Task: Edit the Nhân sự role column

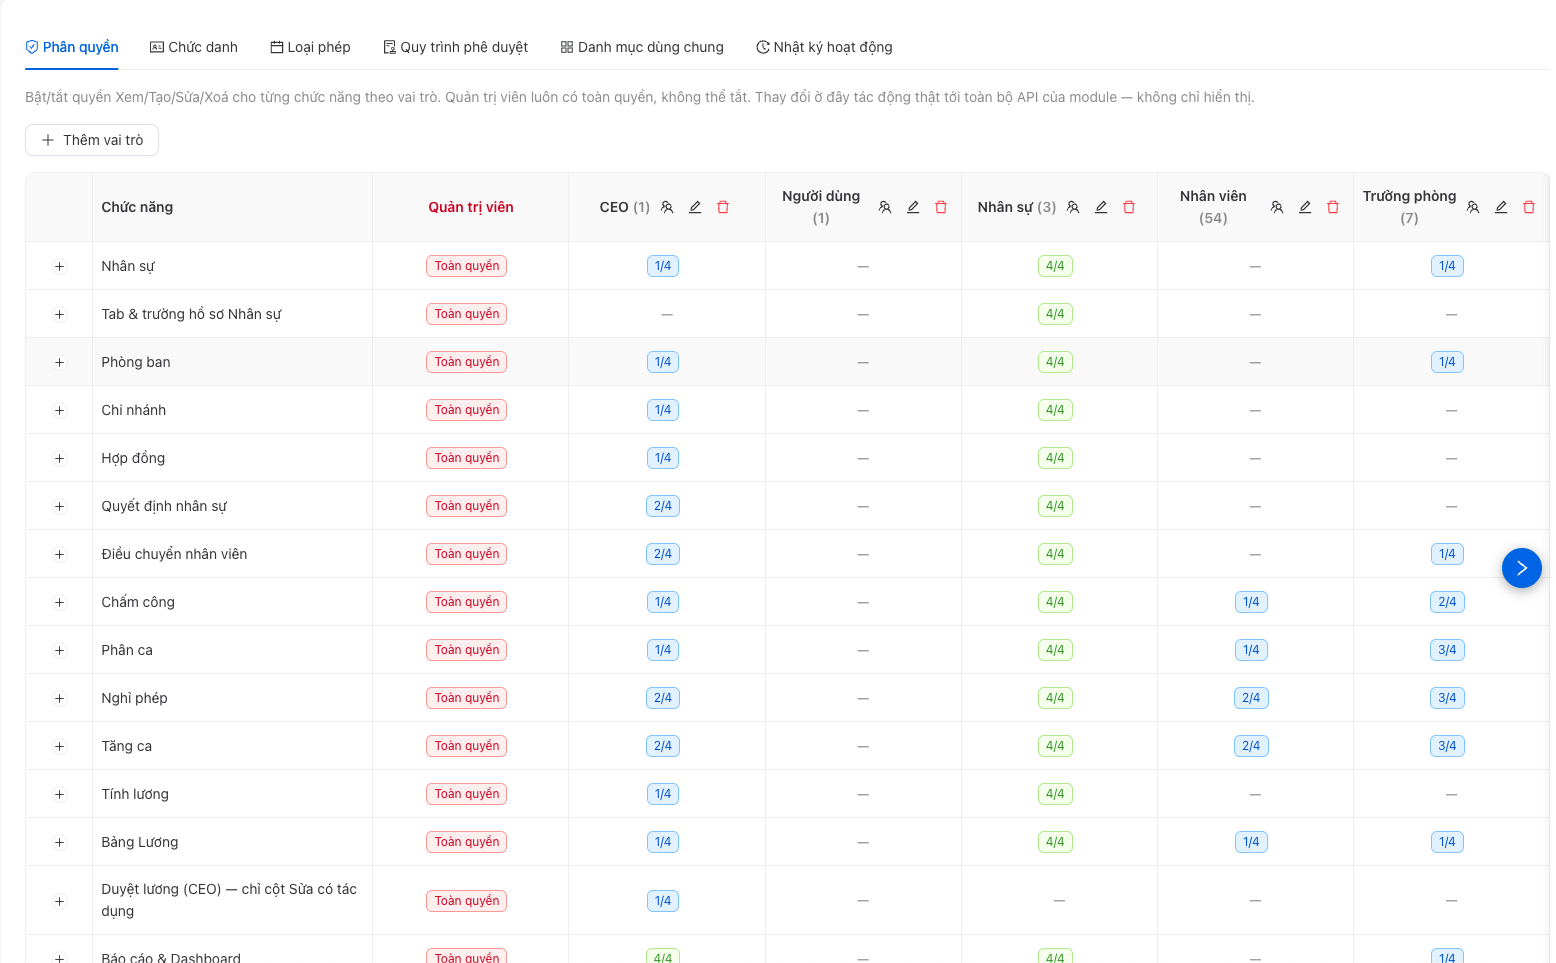Action: [1101, 207]
